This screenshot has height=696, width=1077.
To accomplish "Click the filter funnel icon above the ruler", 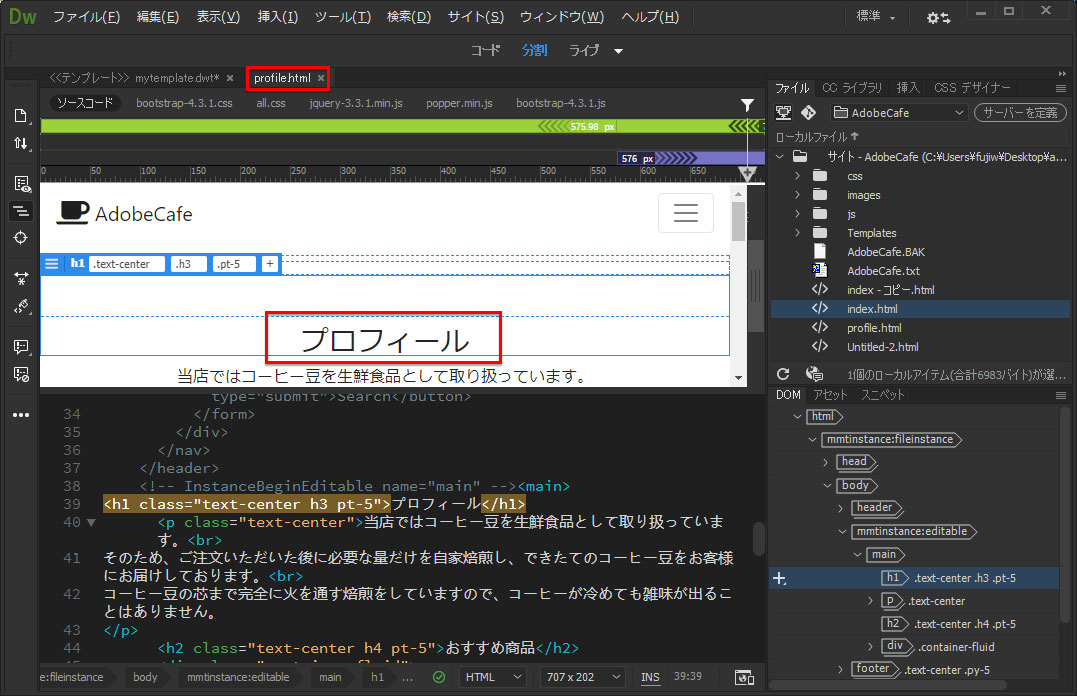I will click(x=747, y=104).
